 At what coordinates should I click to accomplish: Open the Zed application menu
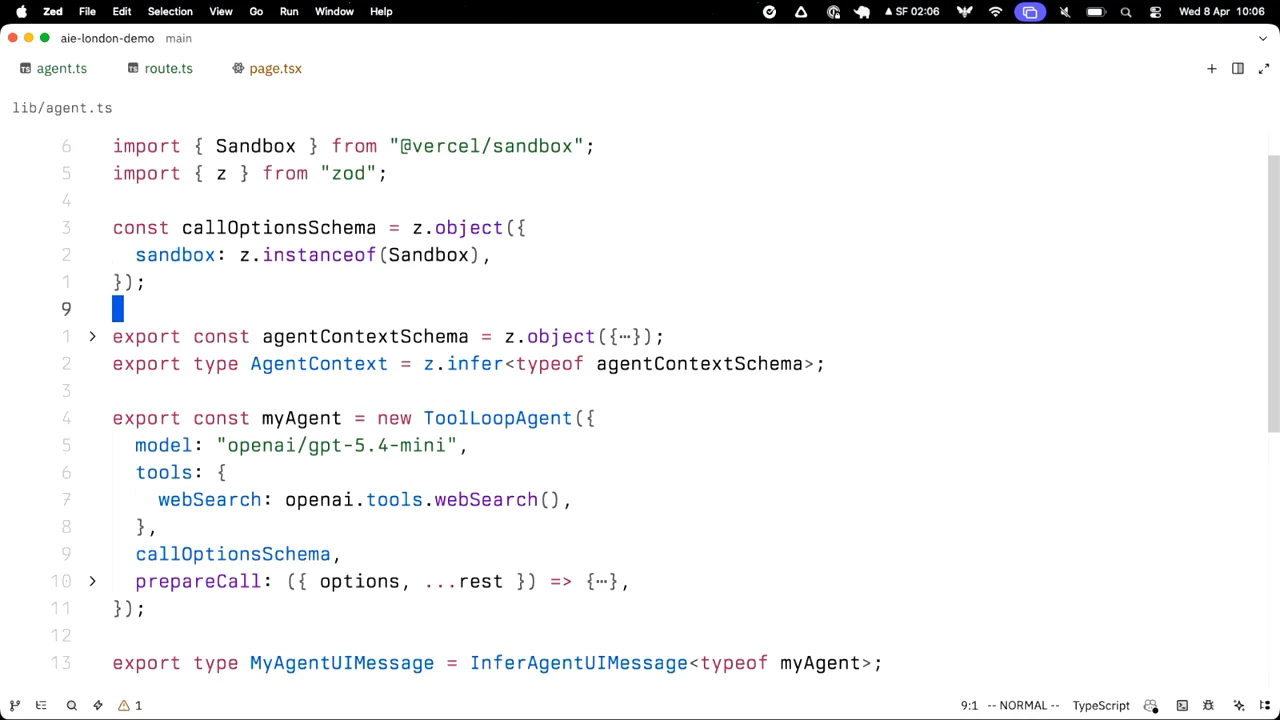point(53,11)
